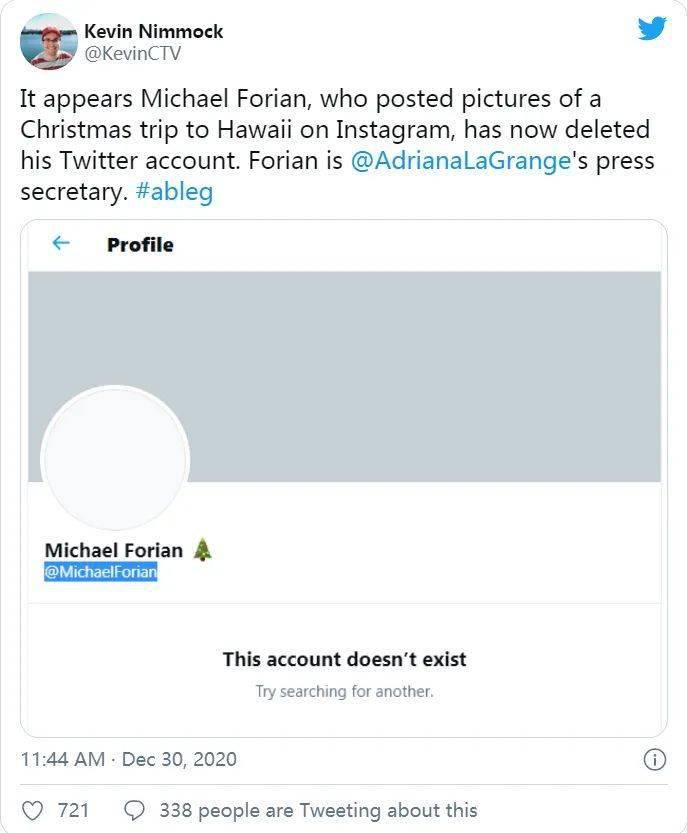
Task: Click the empty profile avatar circle
Action: (x=114, y=458)
